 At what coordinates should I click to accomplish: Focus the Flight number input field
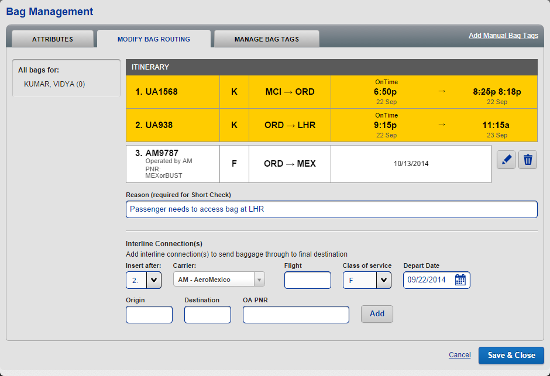coord(307,280)
